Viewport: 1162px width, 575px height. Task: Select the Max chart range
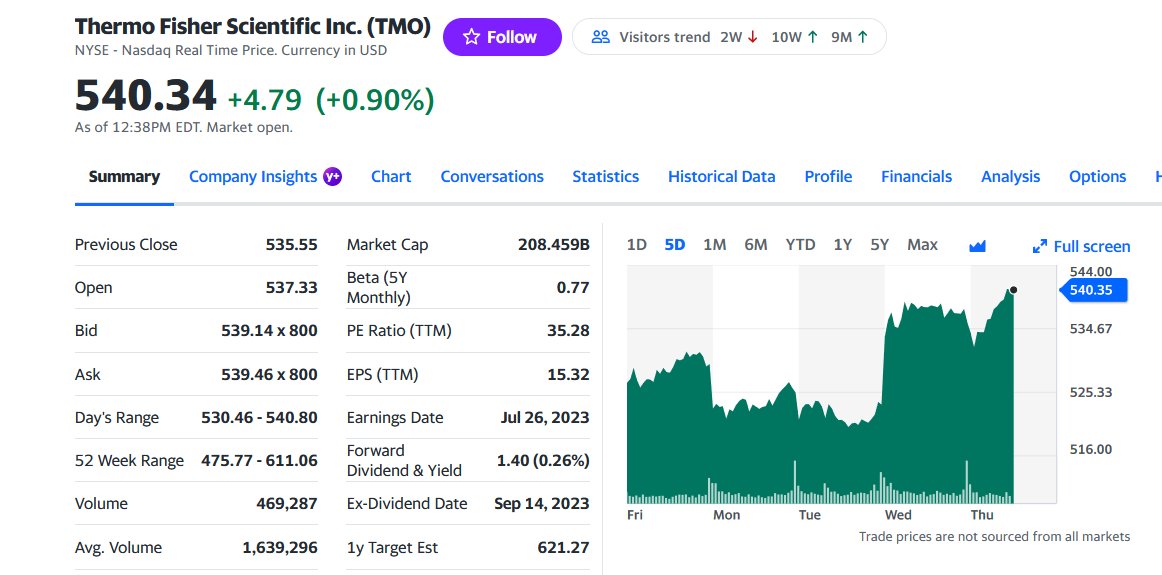pos(923,245)
